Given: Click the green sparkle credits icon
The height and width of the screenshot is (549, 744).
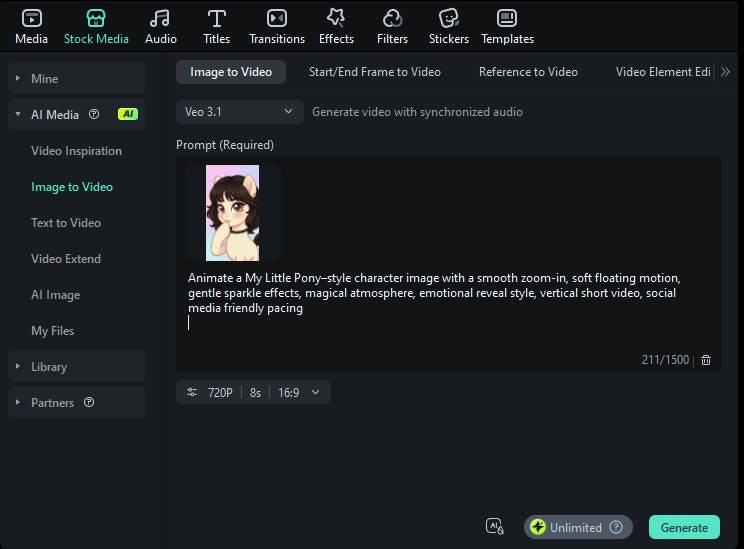Looking at the screenshot, I should pos(538,527).
